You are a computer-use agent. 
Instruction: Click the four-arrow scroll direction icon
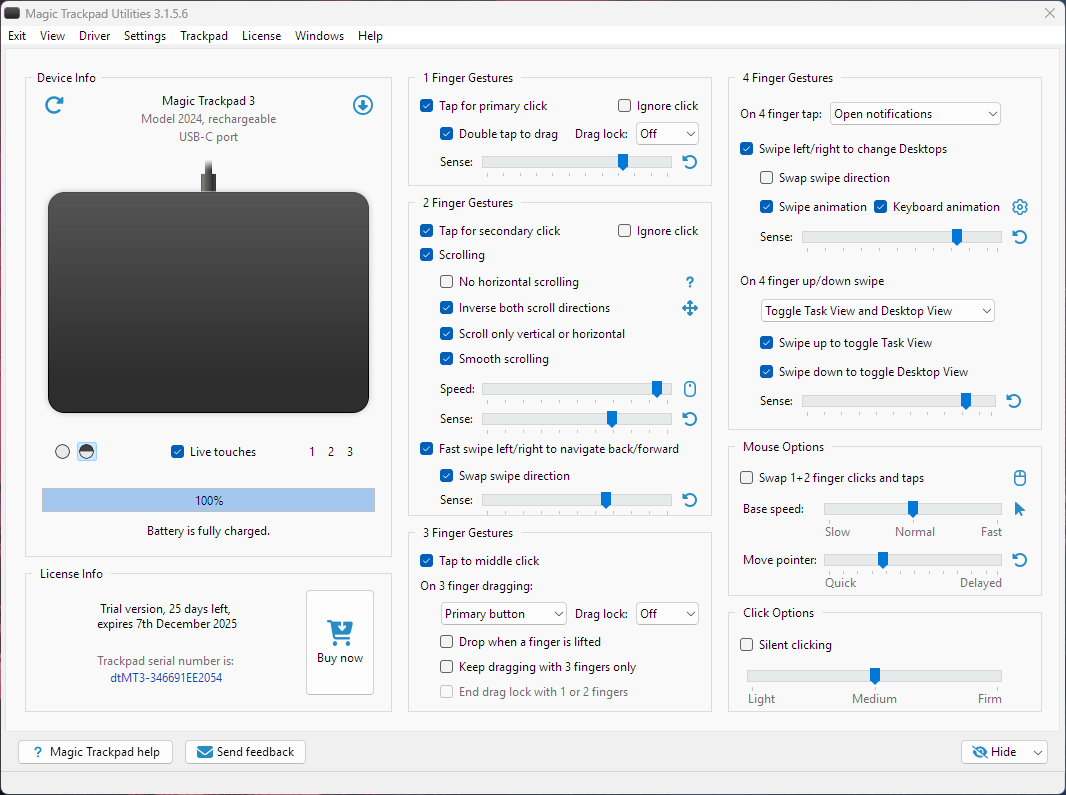point(689,308)
